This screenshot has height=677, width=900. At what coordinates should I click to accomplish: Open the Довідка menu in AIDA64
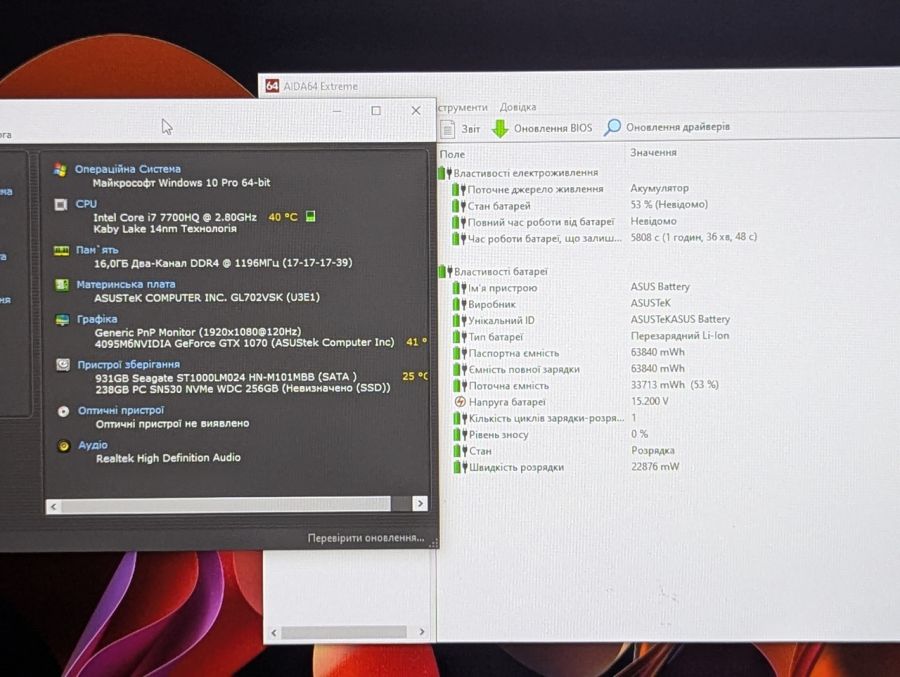518,107
